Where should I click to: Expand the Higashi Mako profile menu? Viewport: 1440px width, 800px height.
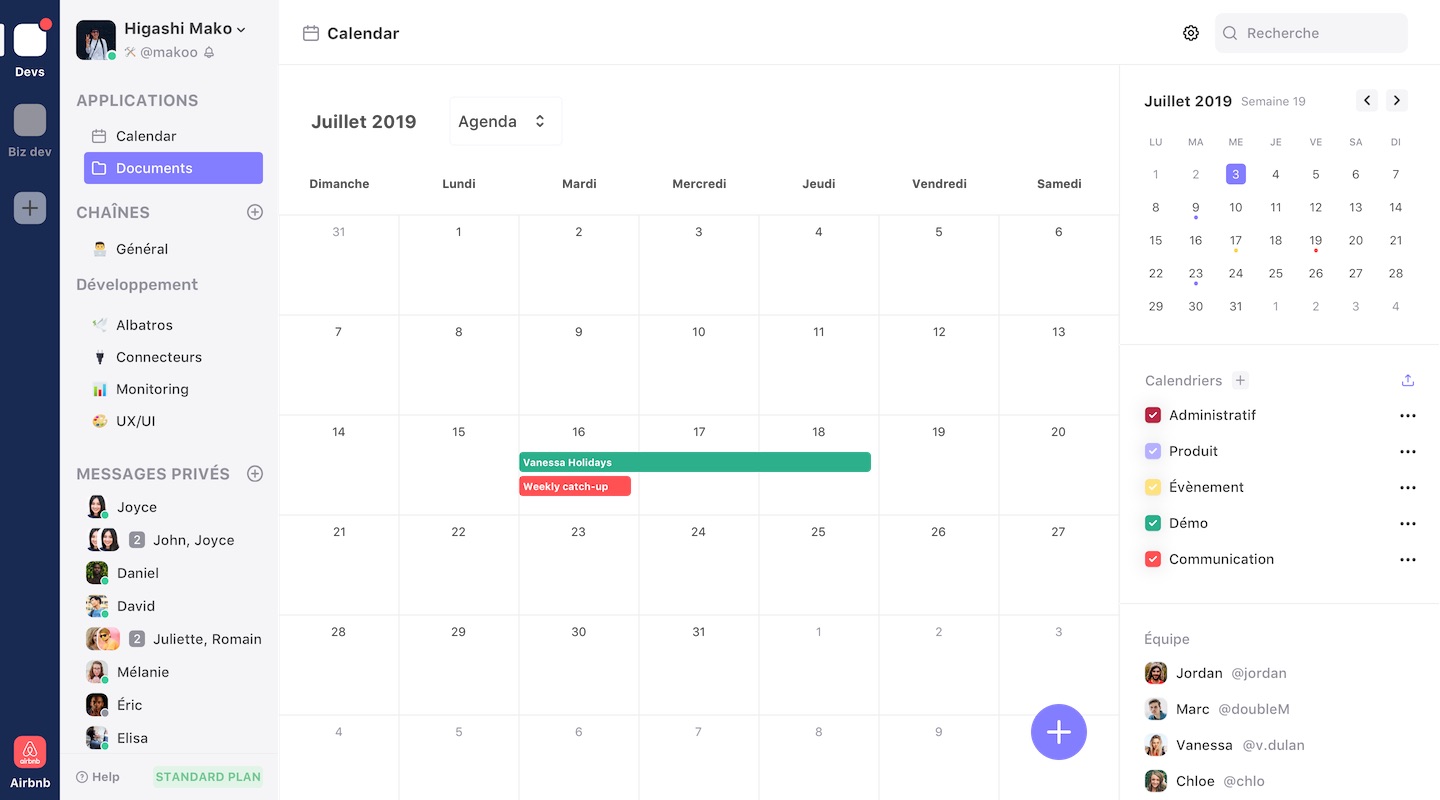click(186, 28)
